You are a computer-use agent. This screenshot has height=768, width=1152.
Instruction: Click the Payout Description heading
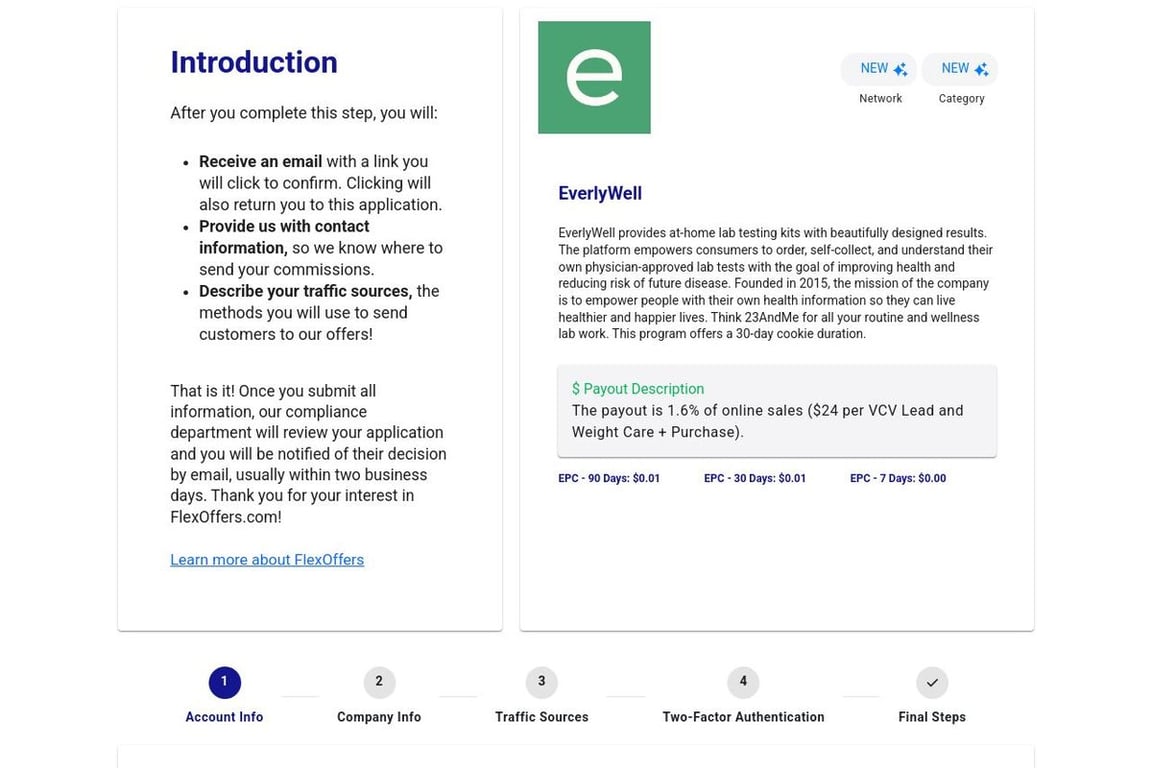[638, 389]
